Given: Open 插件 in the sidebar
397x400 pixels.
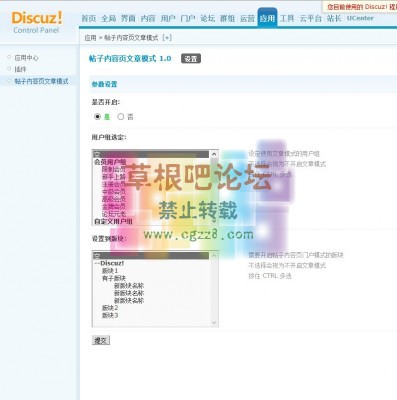Looking at the screenshot, I should pos(20,69).
